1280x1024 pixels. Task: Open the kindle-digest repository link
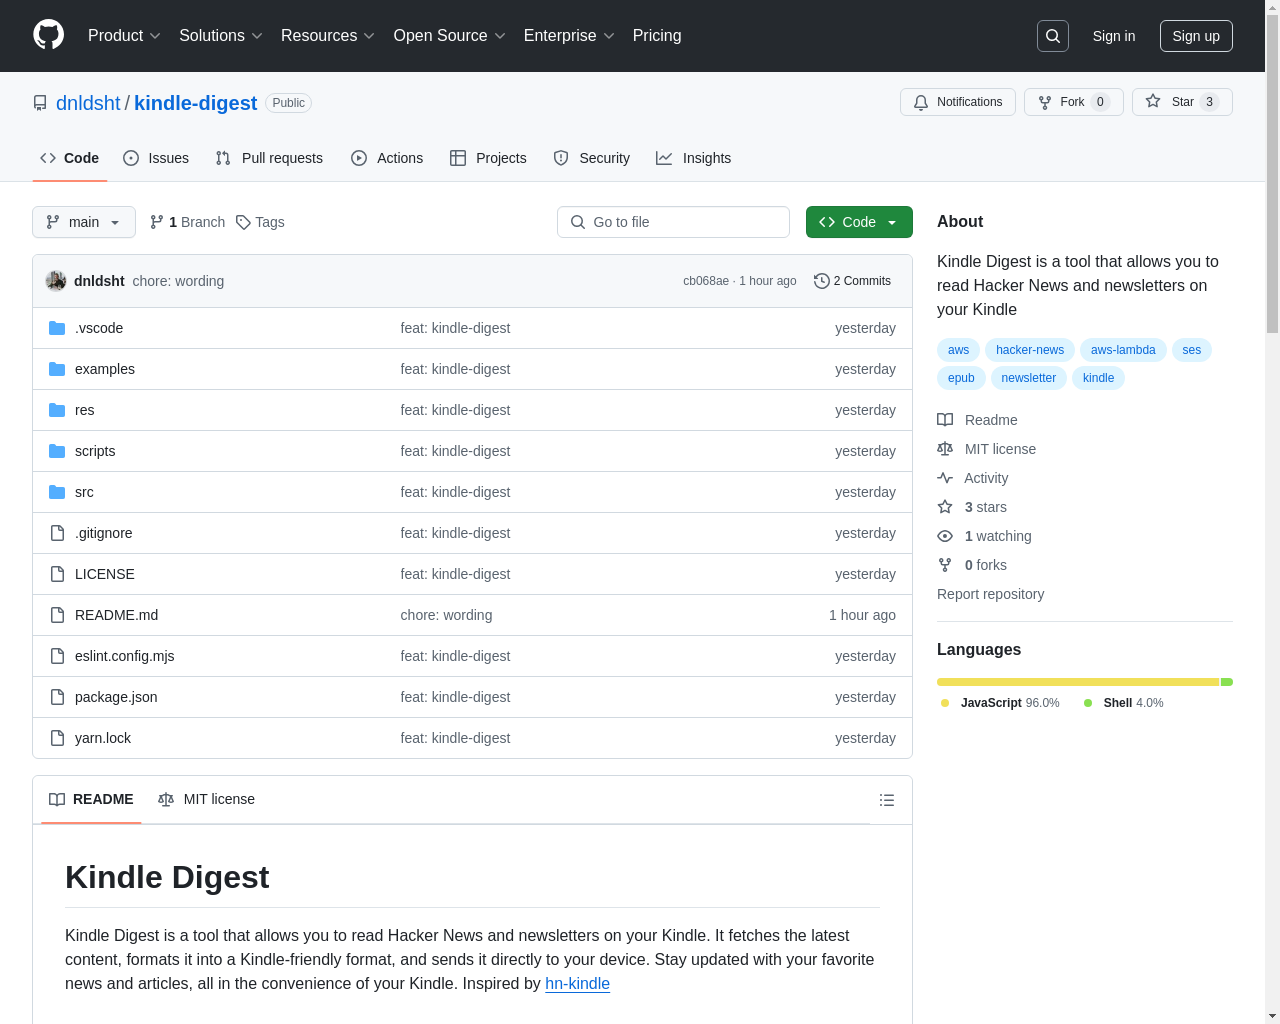pos(195,103)
